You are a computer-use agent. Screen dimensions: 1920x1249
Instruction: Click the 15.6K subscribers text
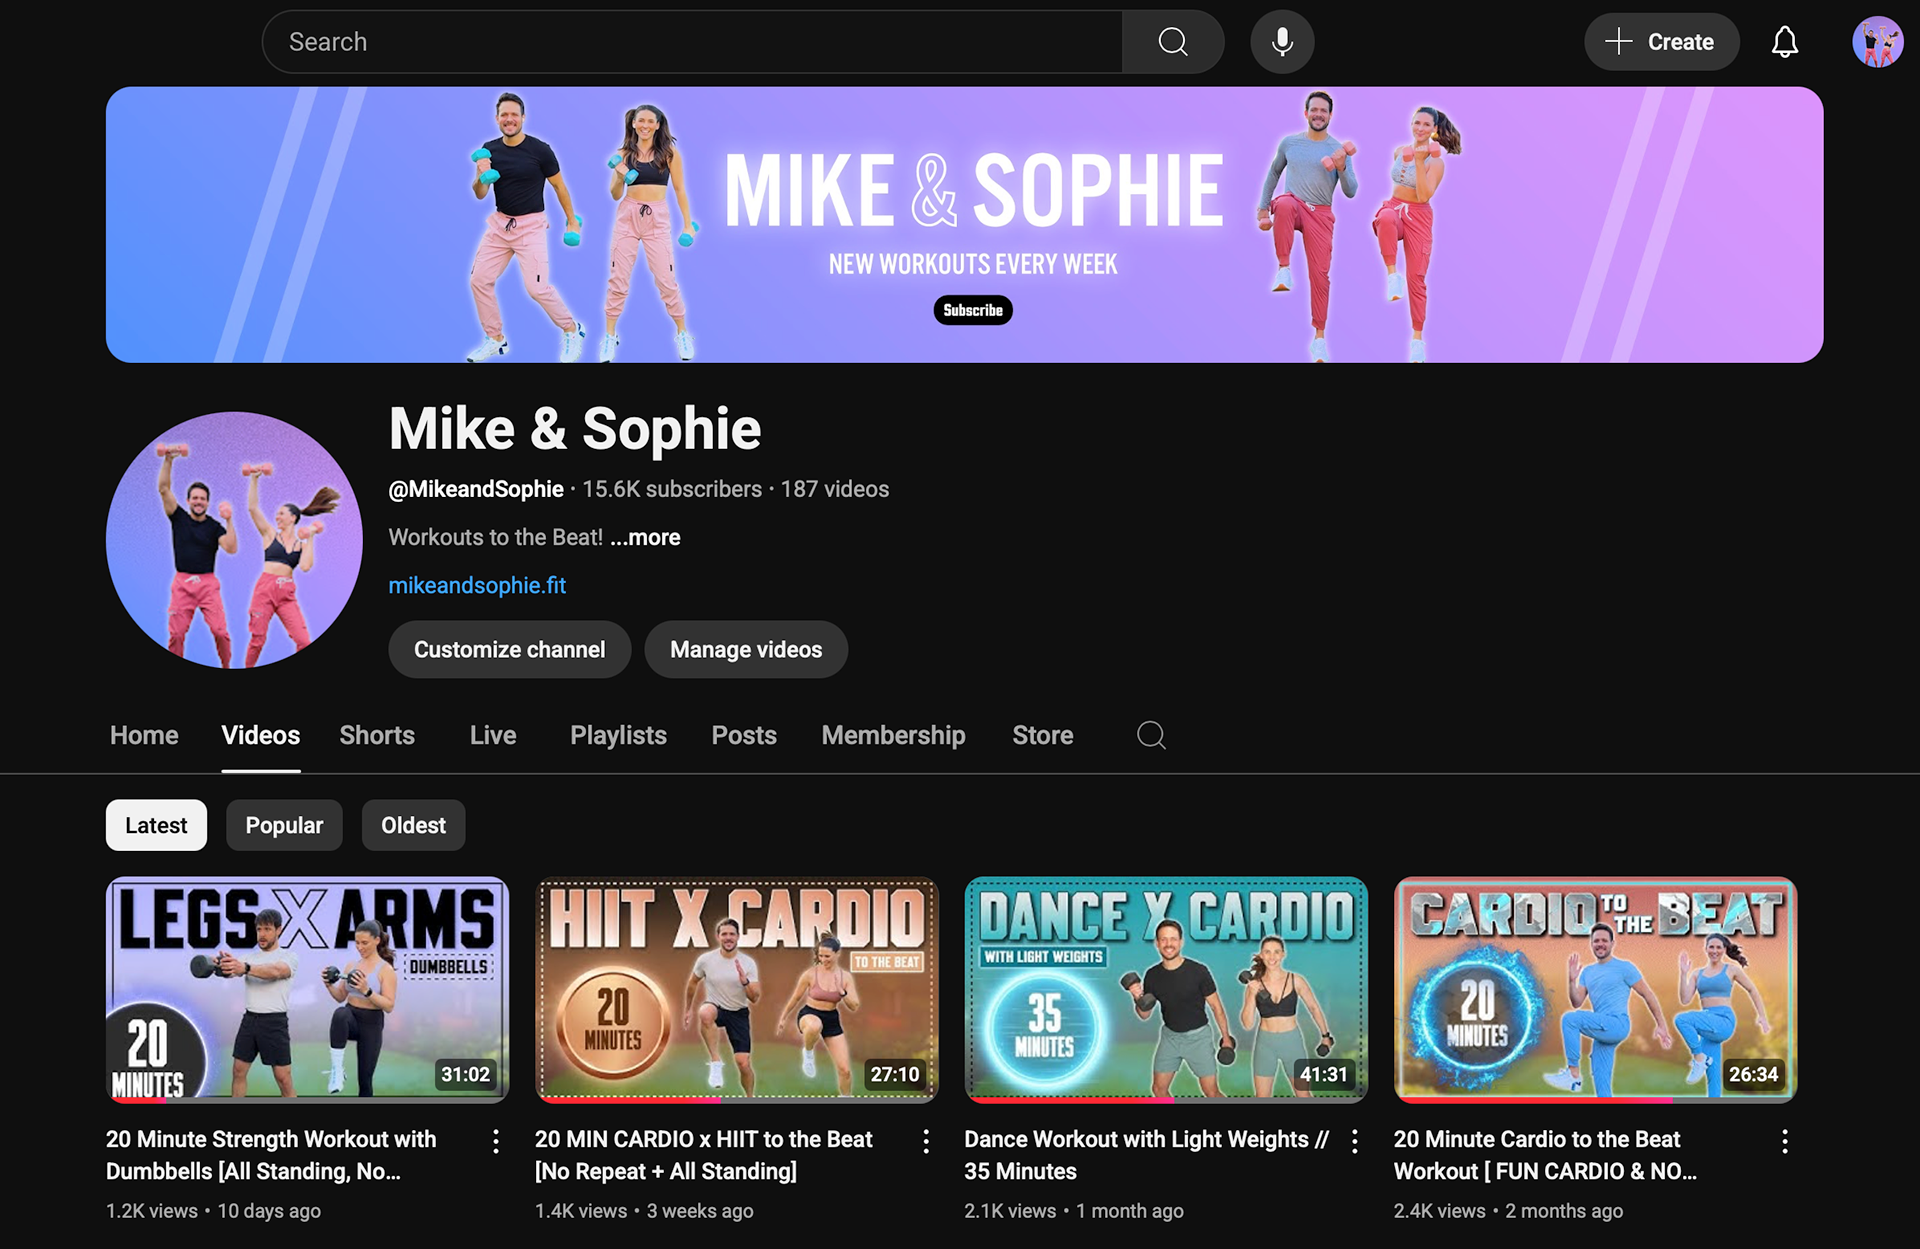coord(672,489)
